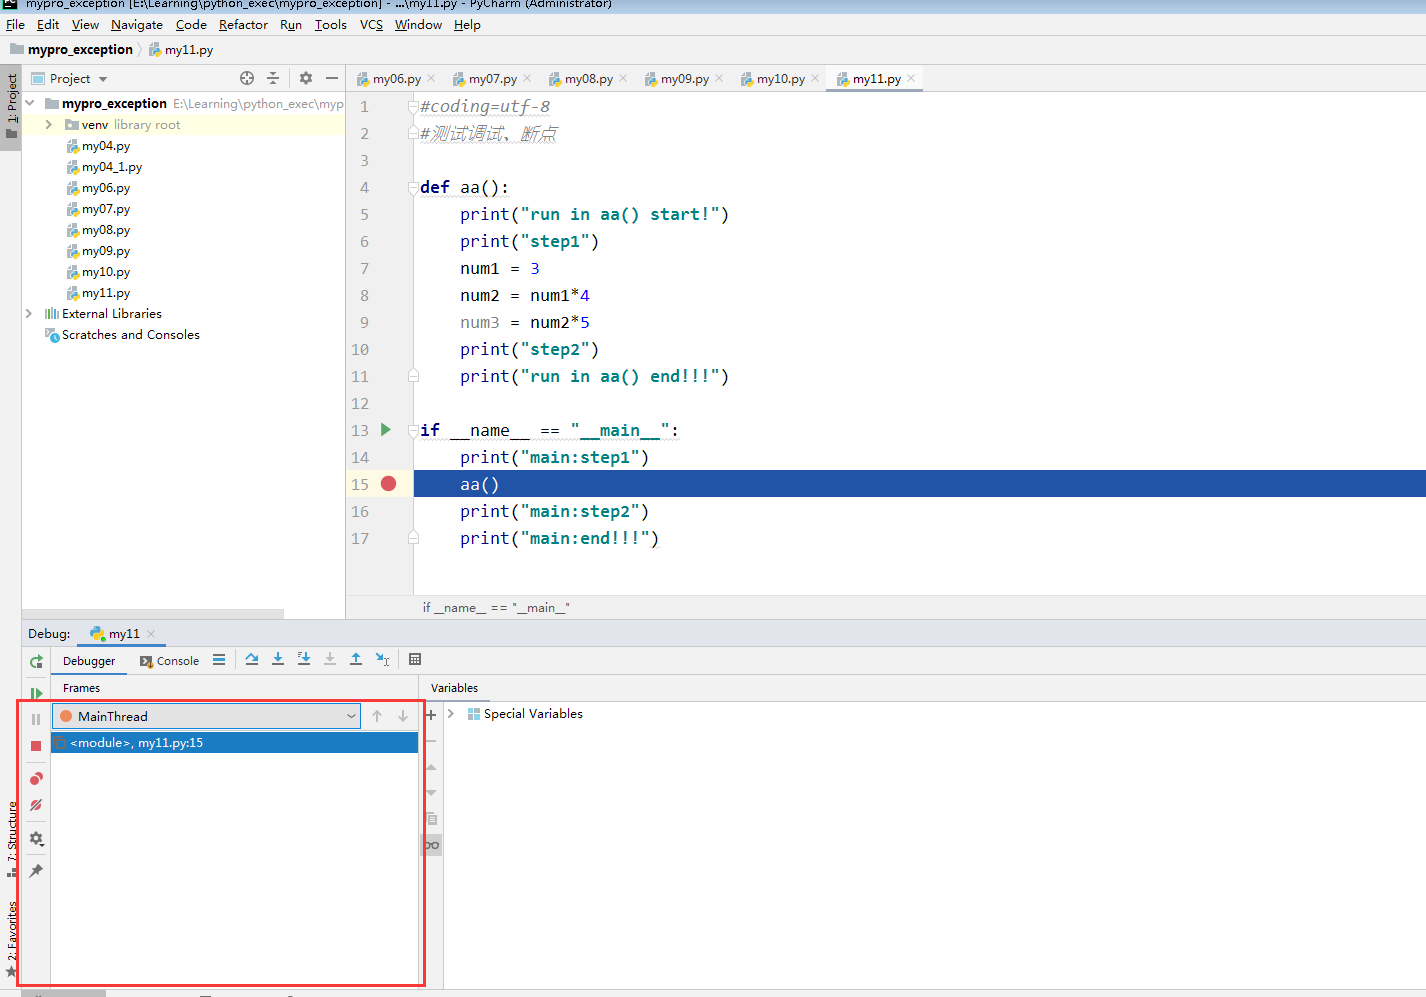Viewport: 1426px width, 997px height.
Task: Expand Special Variables node
Action: (451, 714)
